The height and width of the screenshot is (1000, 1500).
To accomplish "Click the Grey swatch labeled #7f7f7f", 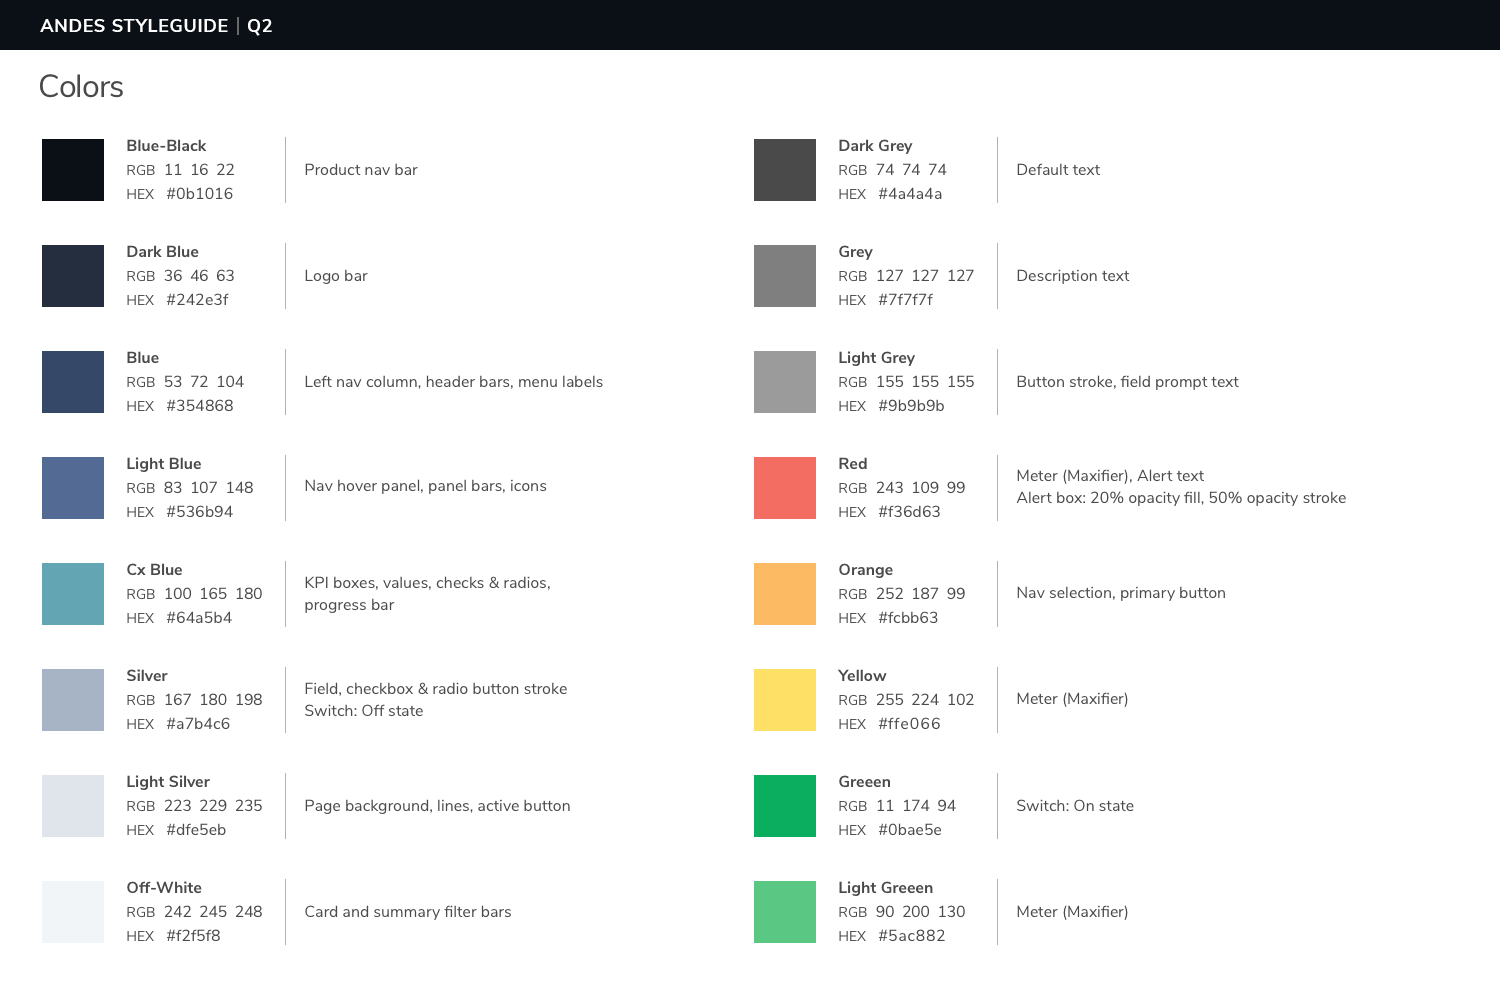I will click(785, 276).
